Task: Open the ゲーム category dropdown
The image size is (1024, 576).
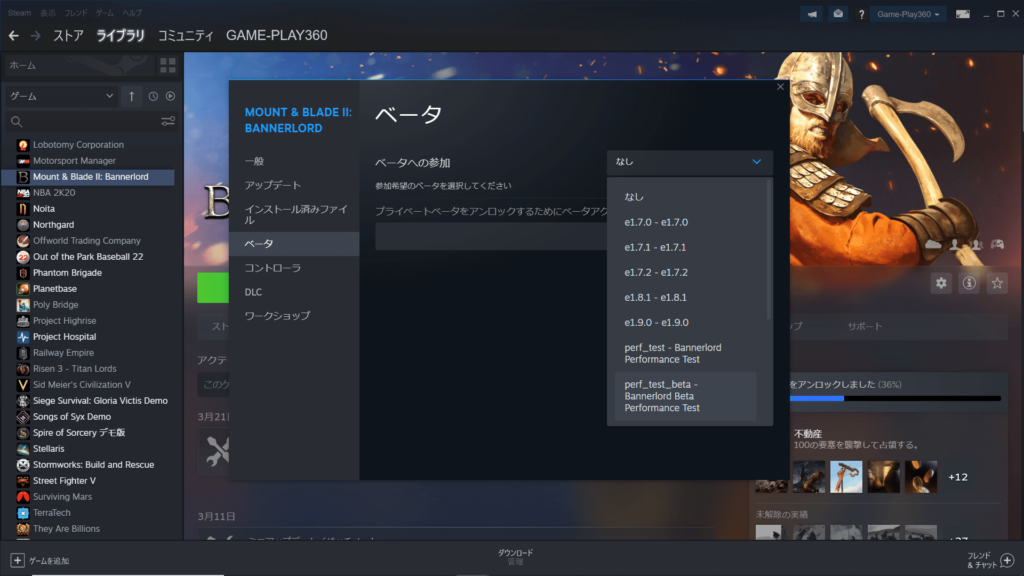Action: click(x=61, y=96)
